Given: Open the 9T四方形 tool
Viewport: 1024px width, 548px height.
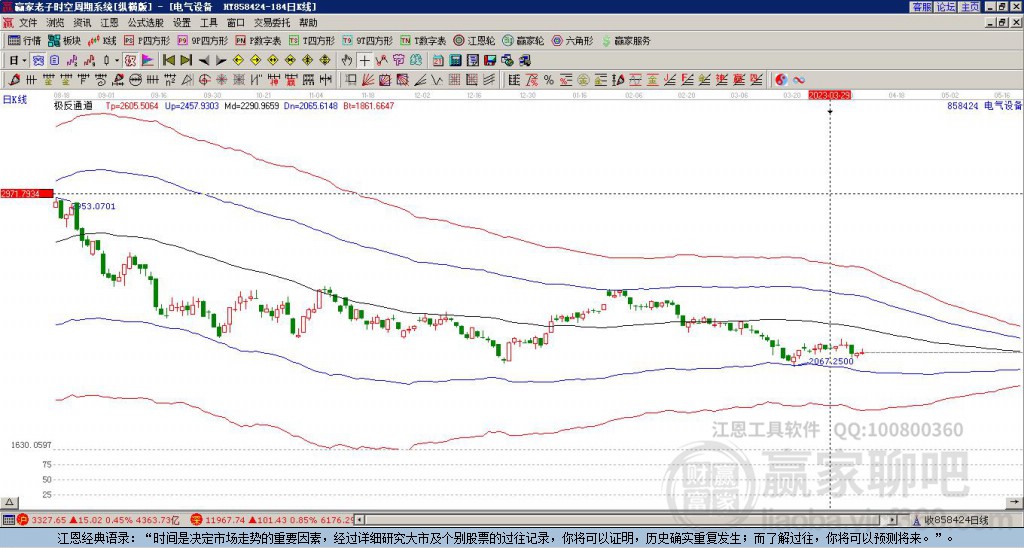Looking at the screenshot, I should [x=368, y=40].
